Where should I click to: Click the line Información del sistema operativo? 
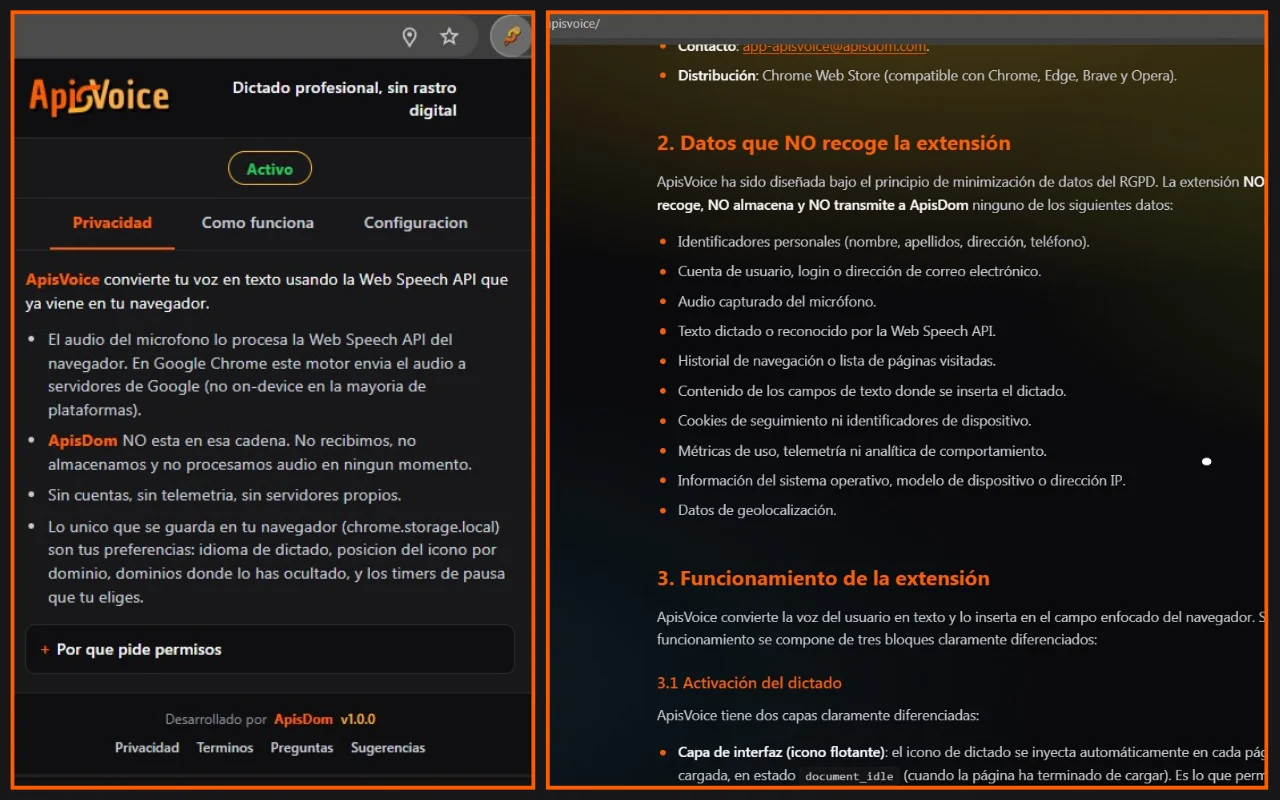pyautogui.click(x=902, y=481)
